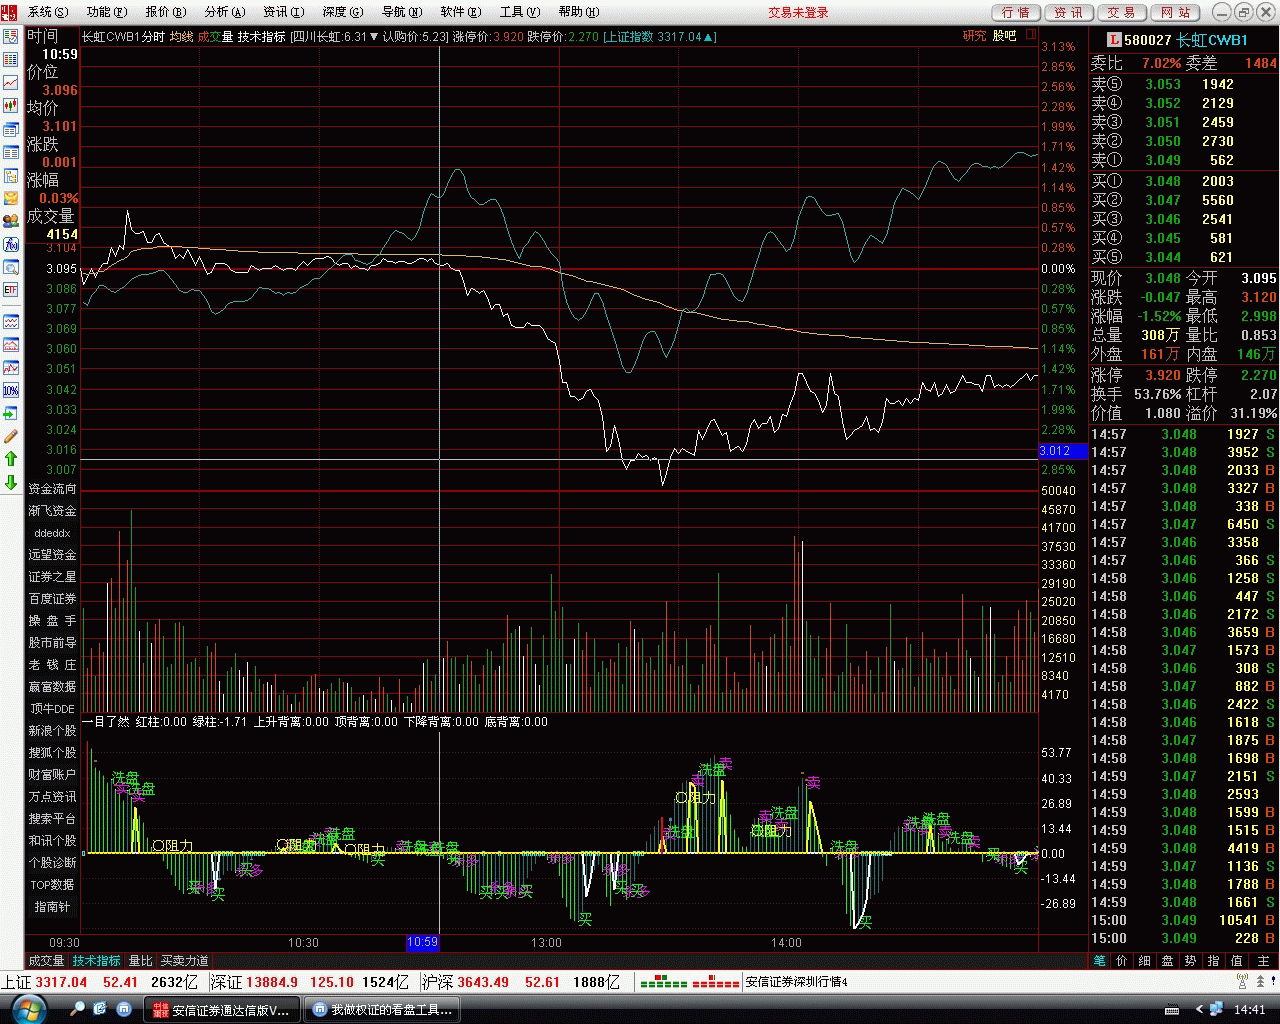Click the line chart icon in sidebar
The width and height of the screenshot is (1280, 1024).
(x=11, y=82)
